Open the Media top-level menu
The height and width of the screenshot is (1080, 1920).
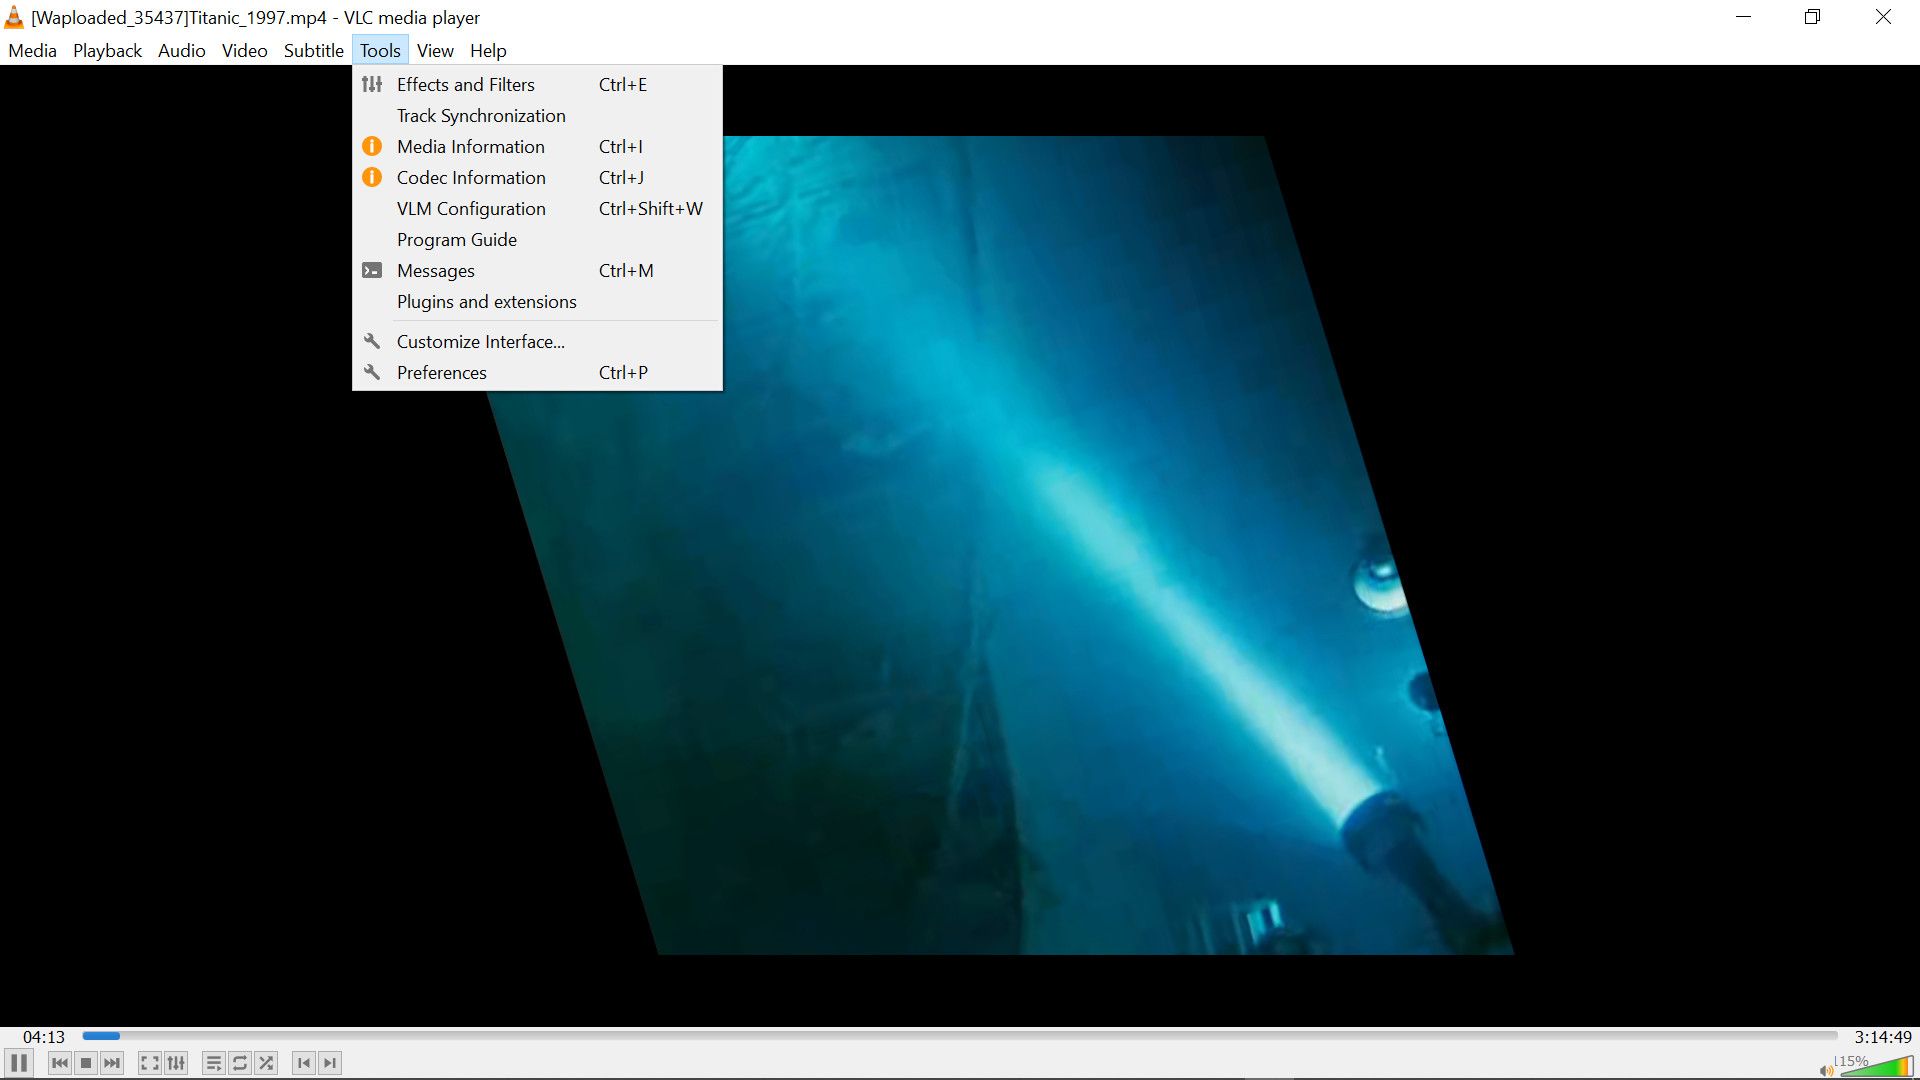32,50
